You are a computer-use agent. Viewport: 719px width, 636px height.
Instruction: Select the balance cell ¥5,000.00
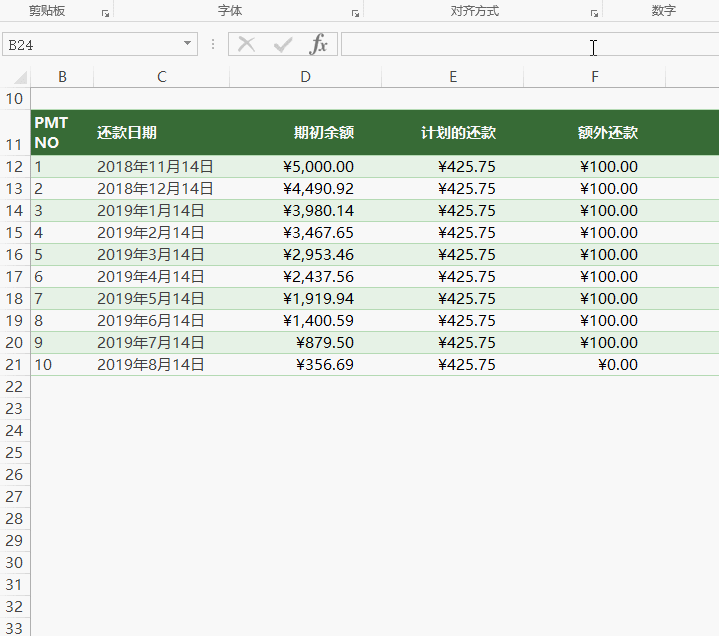pos(305,166)
